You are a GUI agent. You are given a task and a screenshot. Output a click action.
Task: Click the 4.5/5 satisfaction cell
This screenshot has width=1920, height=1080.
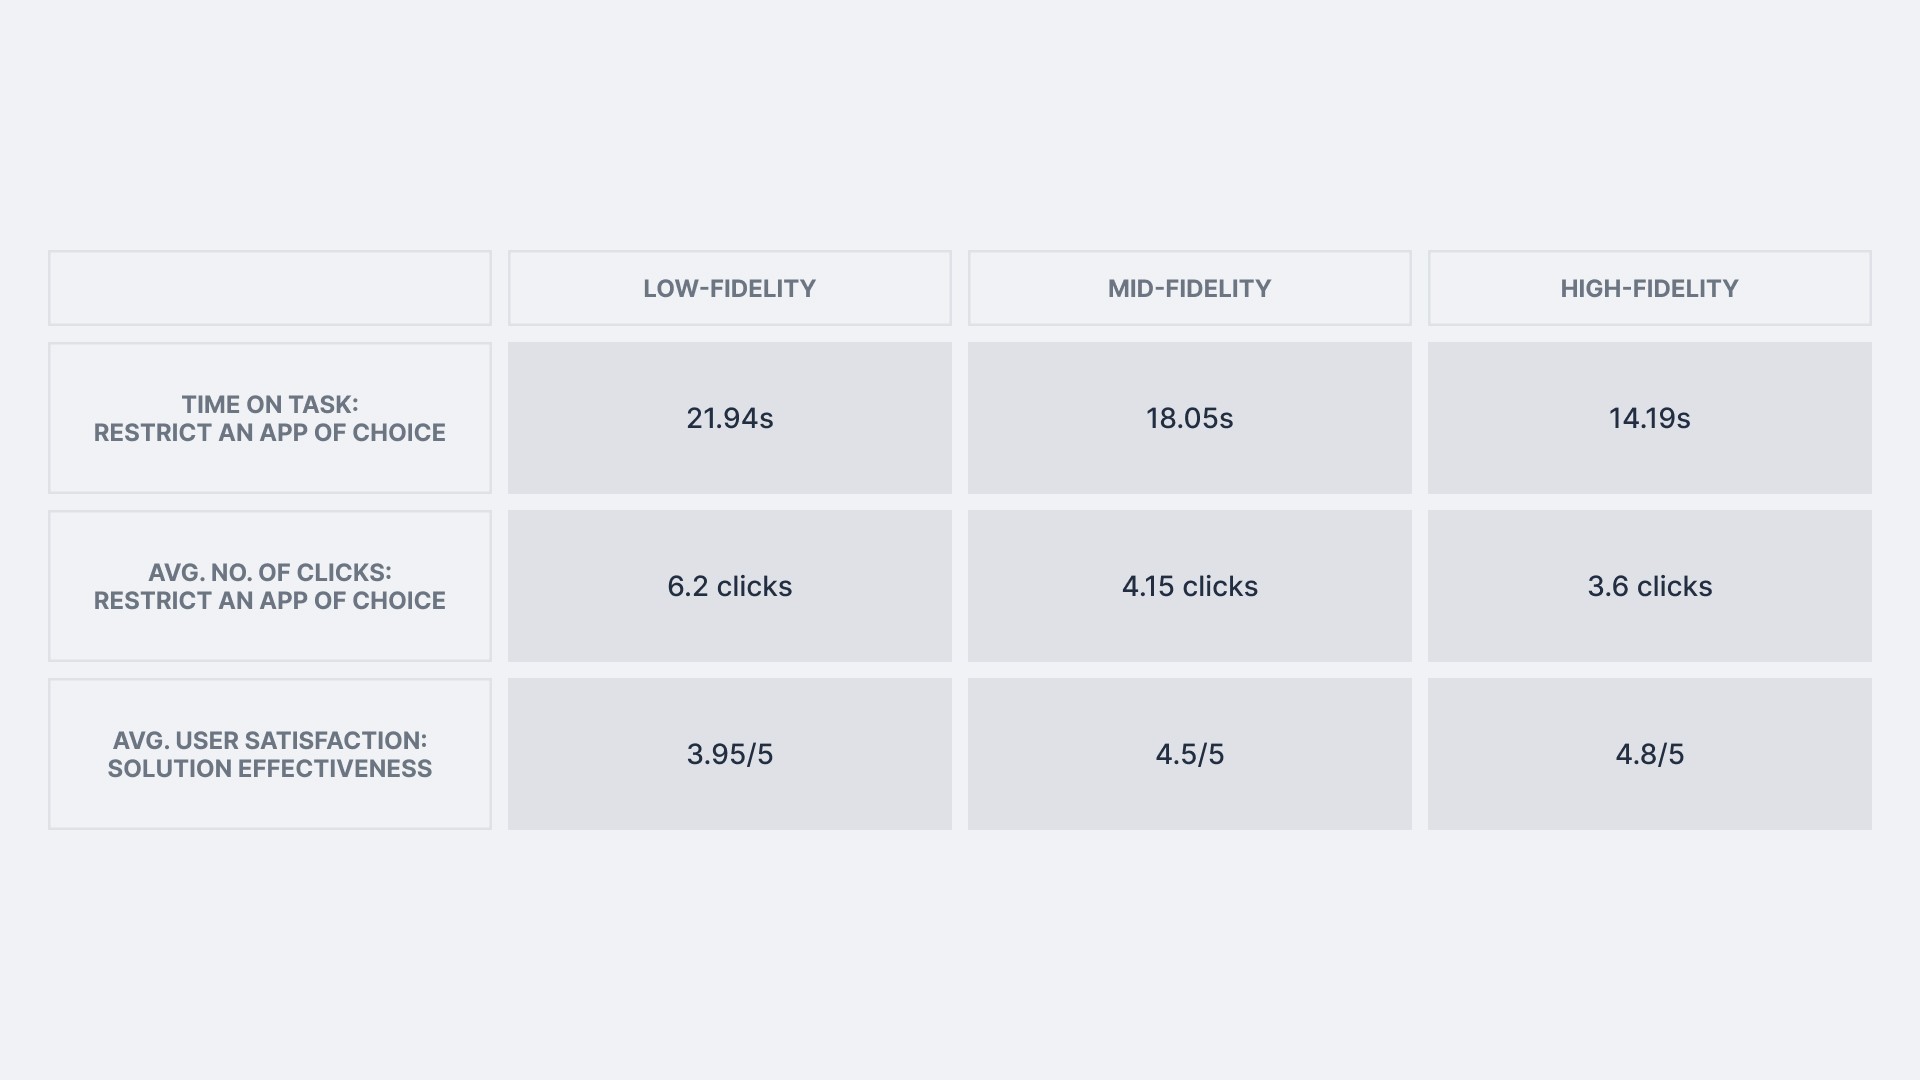tap(1190, 754)
